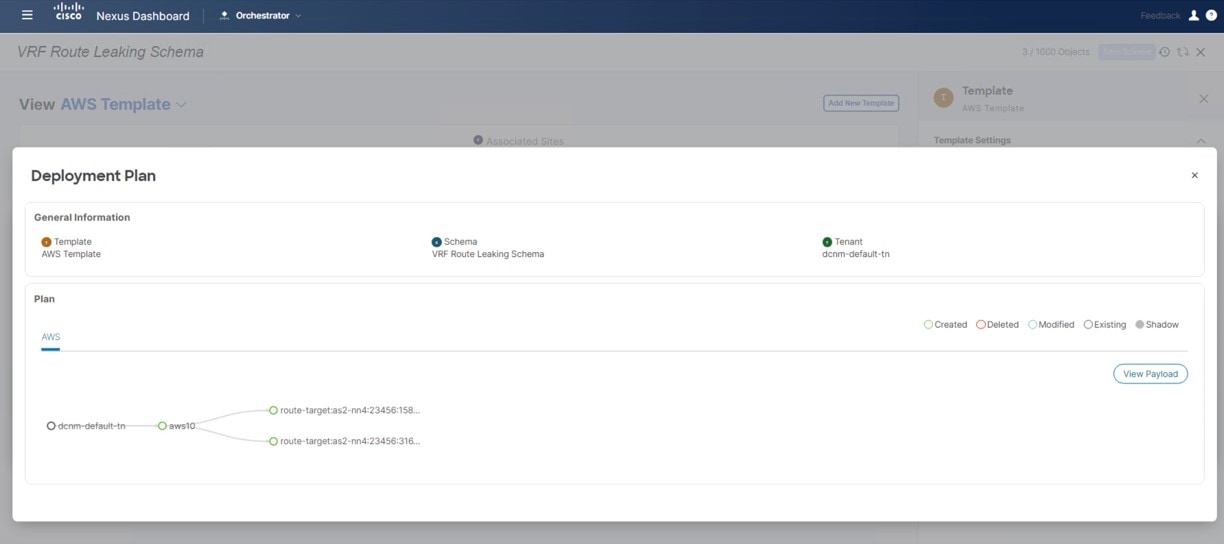Open the schema version history icon
The image size is (1224, 544).
click(x=1165, y=52)
